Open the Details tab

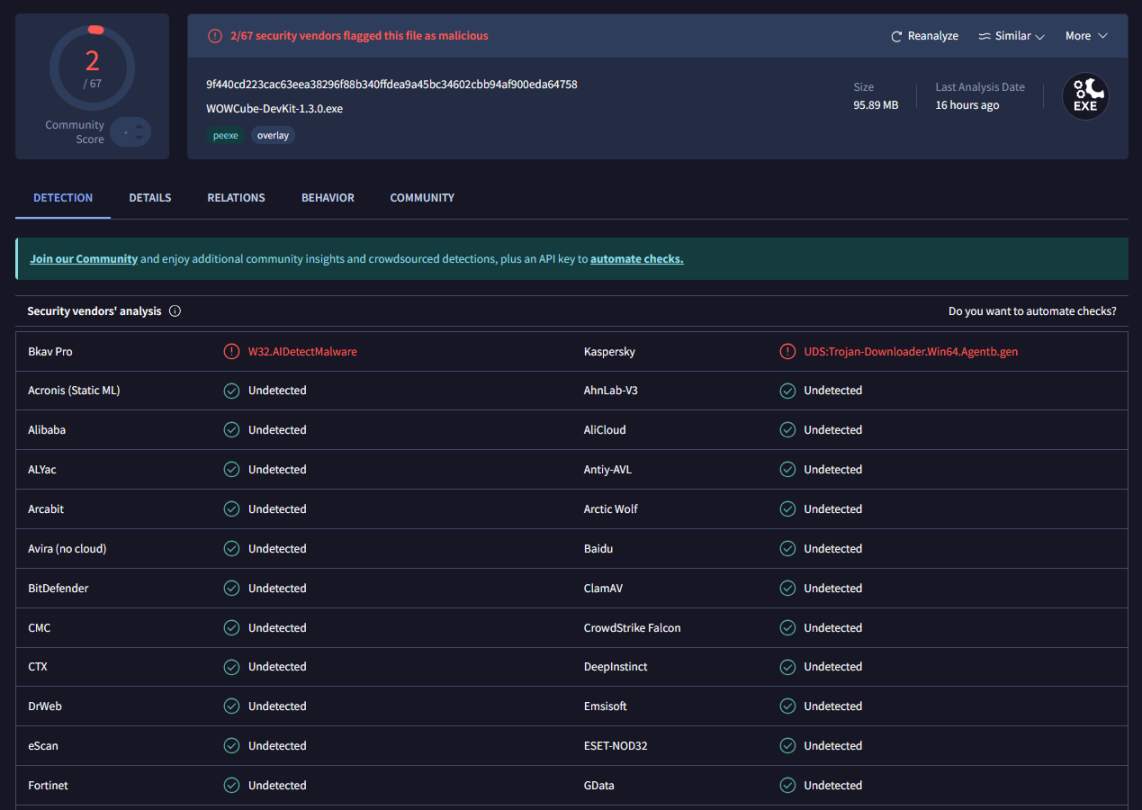(150, 197)
